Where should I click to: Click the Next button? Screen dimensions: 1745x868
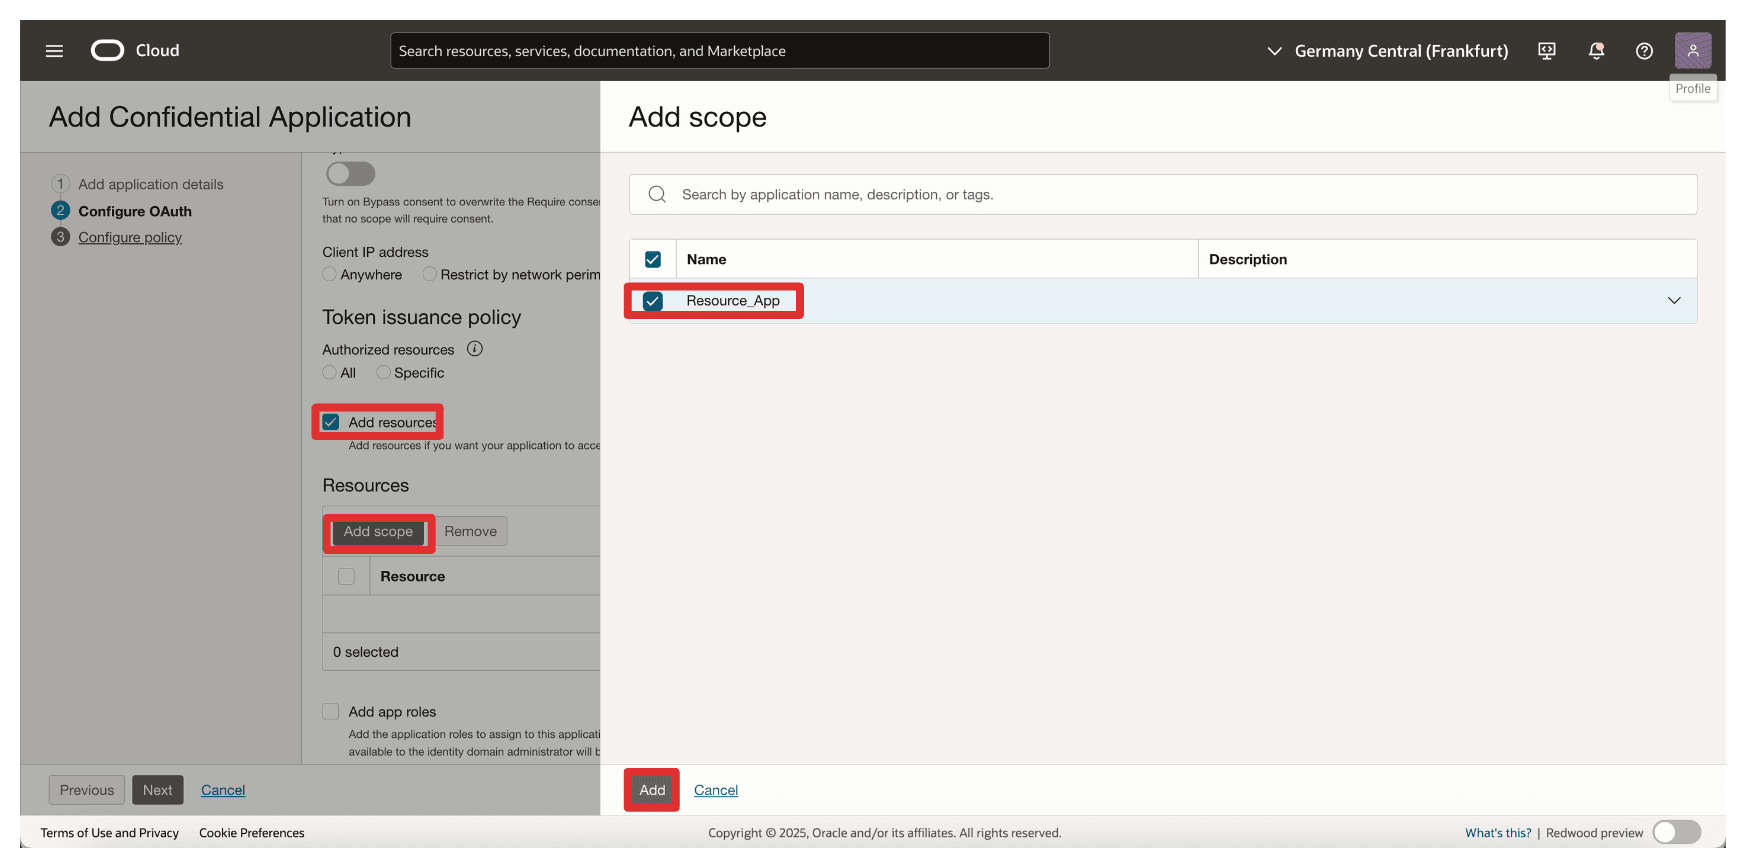pyautogui.click(x=158, y=790)
